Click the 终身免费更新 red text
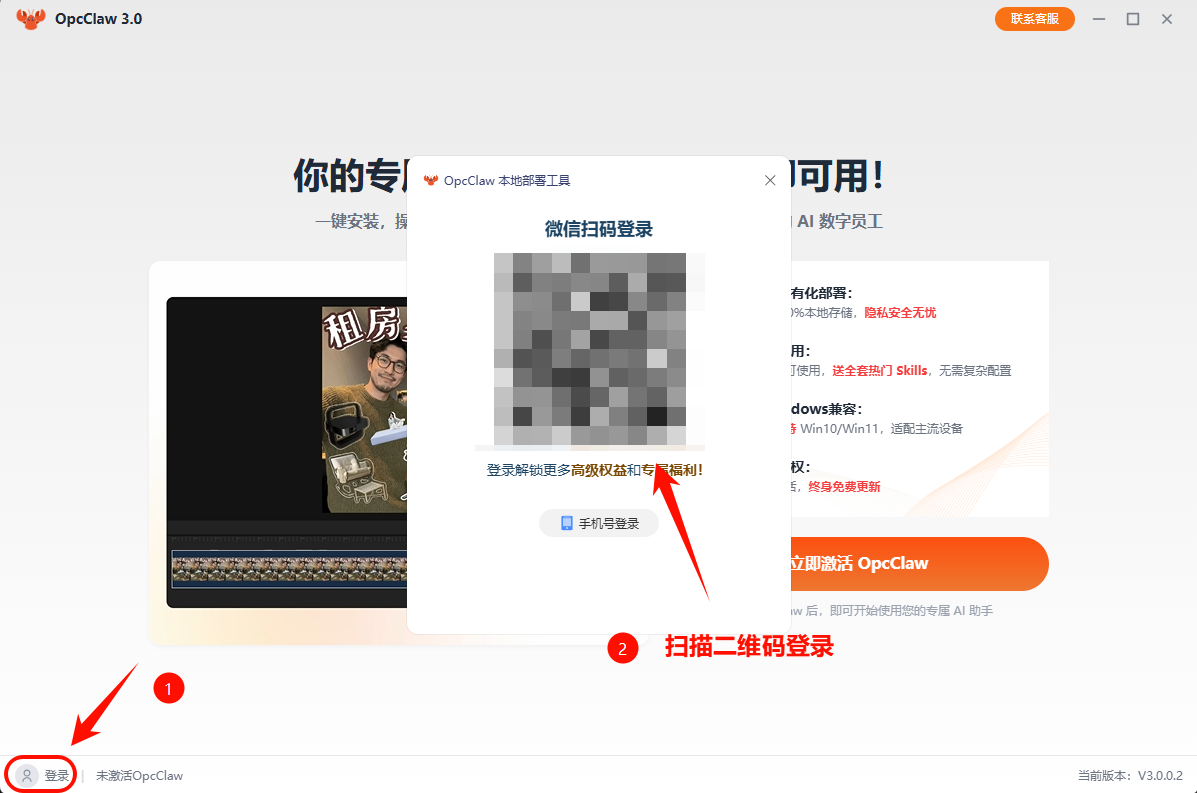Screen dimensions: 1197x793 point(844,487)
